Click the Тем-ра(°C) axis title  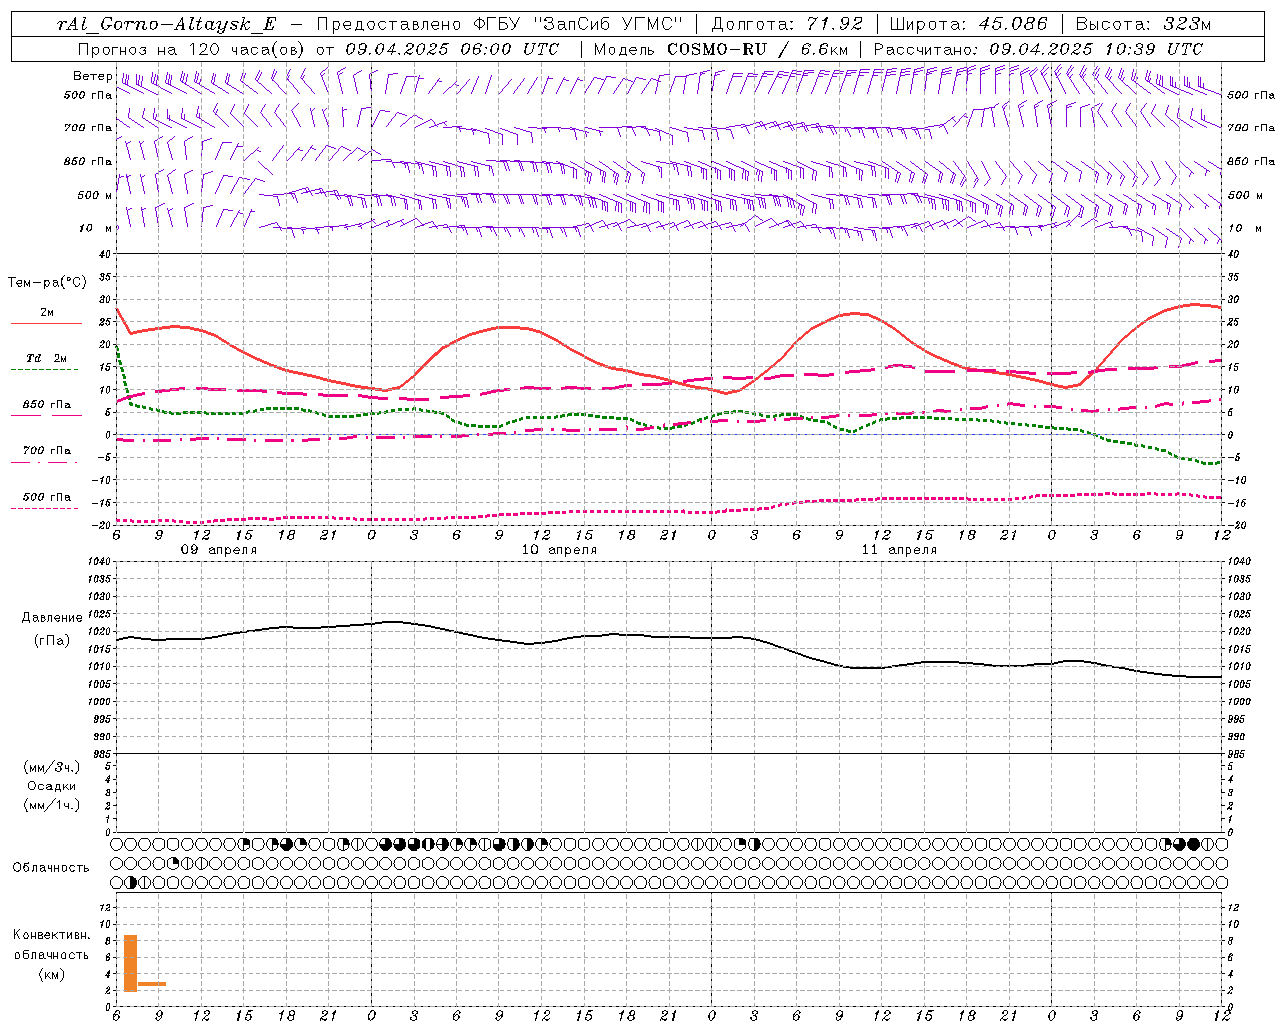(47, 283)
